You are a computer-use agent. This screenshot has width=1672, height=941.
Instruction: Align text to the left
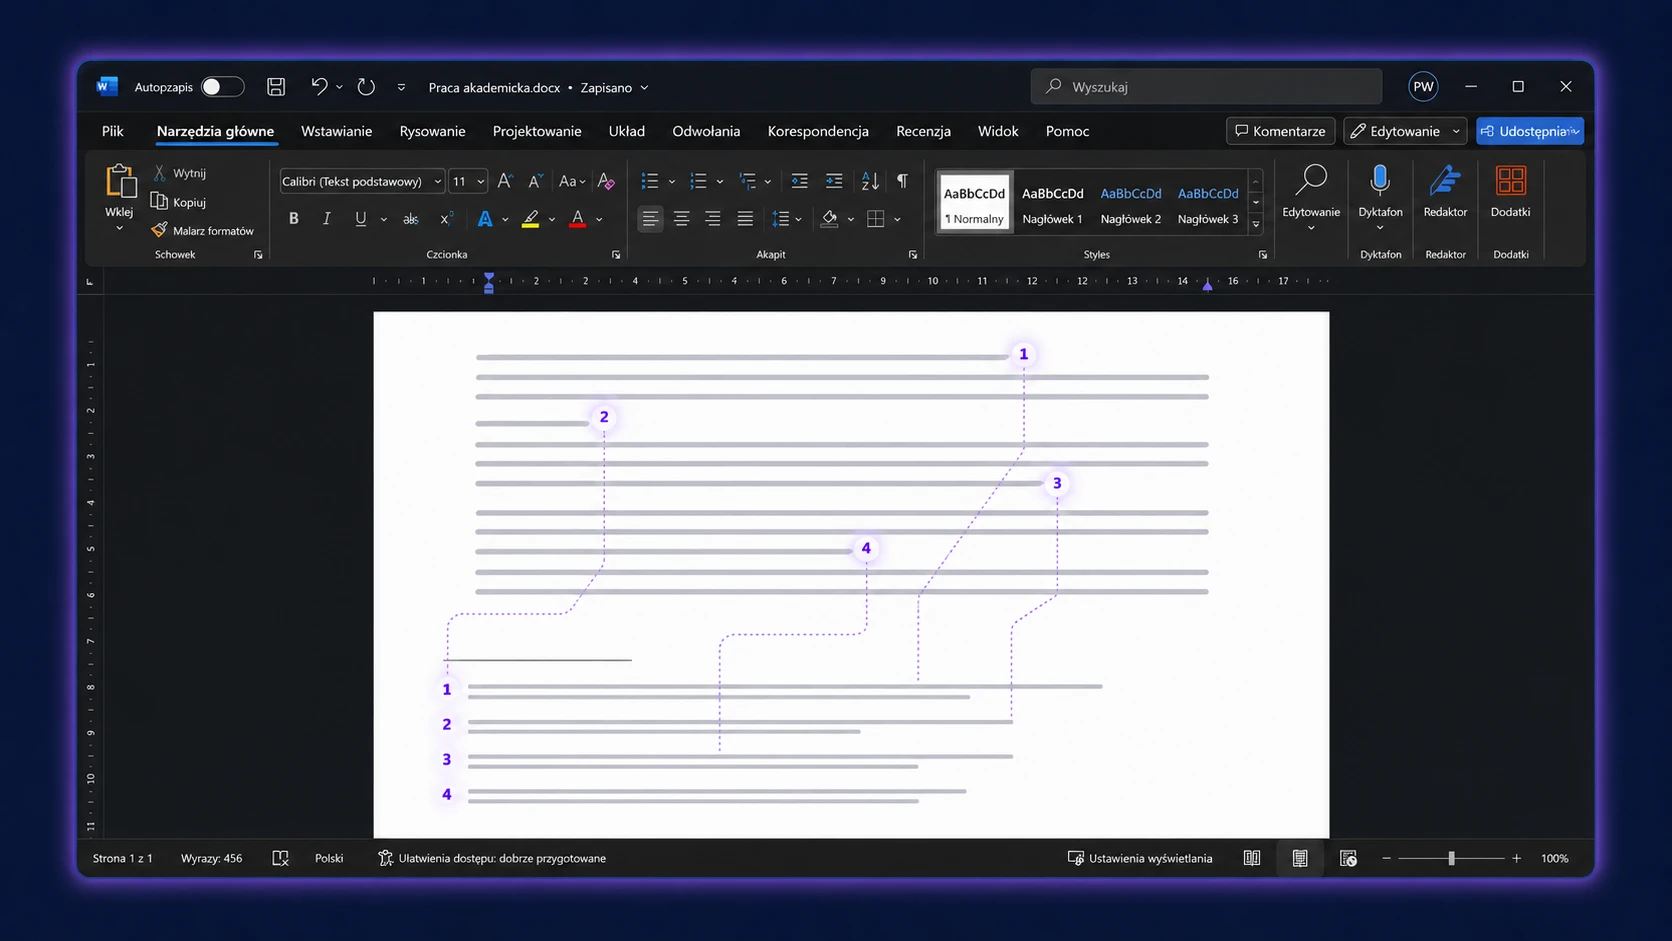pos(650,219)
